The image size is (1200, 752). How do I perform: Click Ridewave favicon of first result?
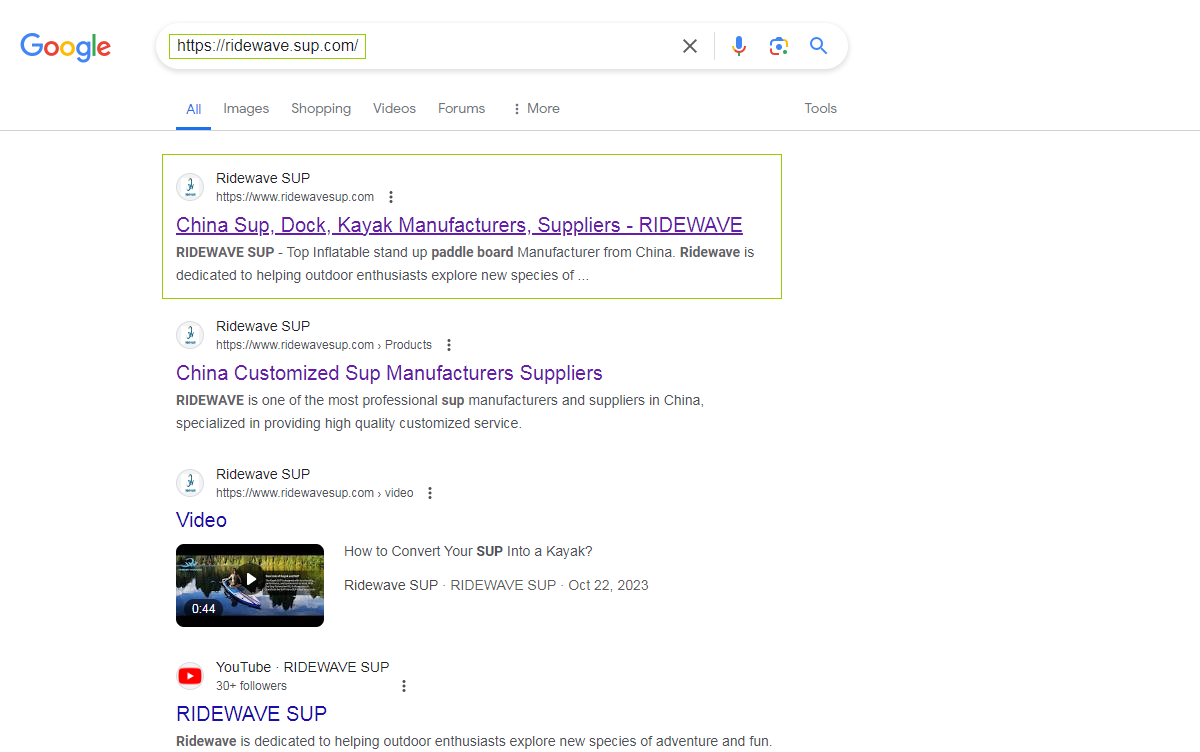tap(190, 187)
